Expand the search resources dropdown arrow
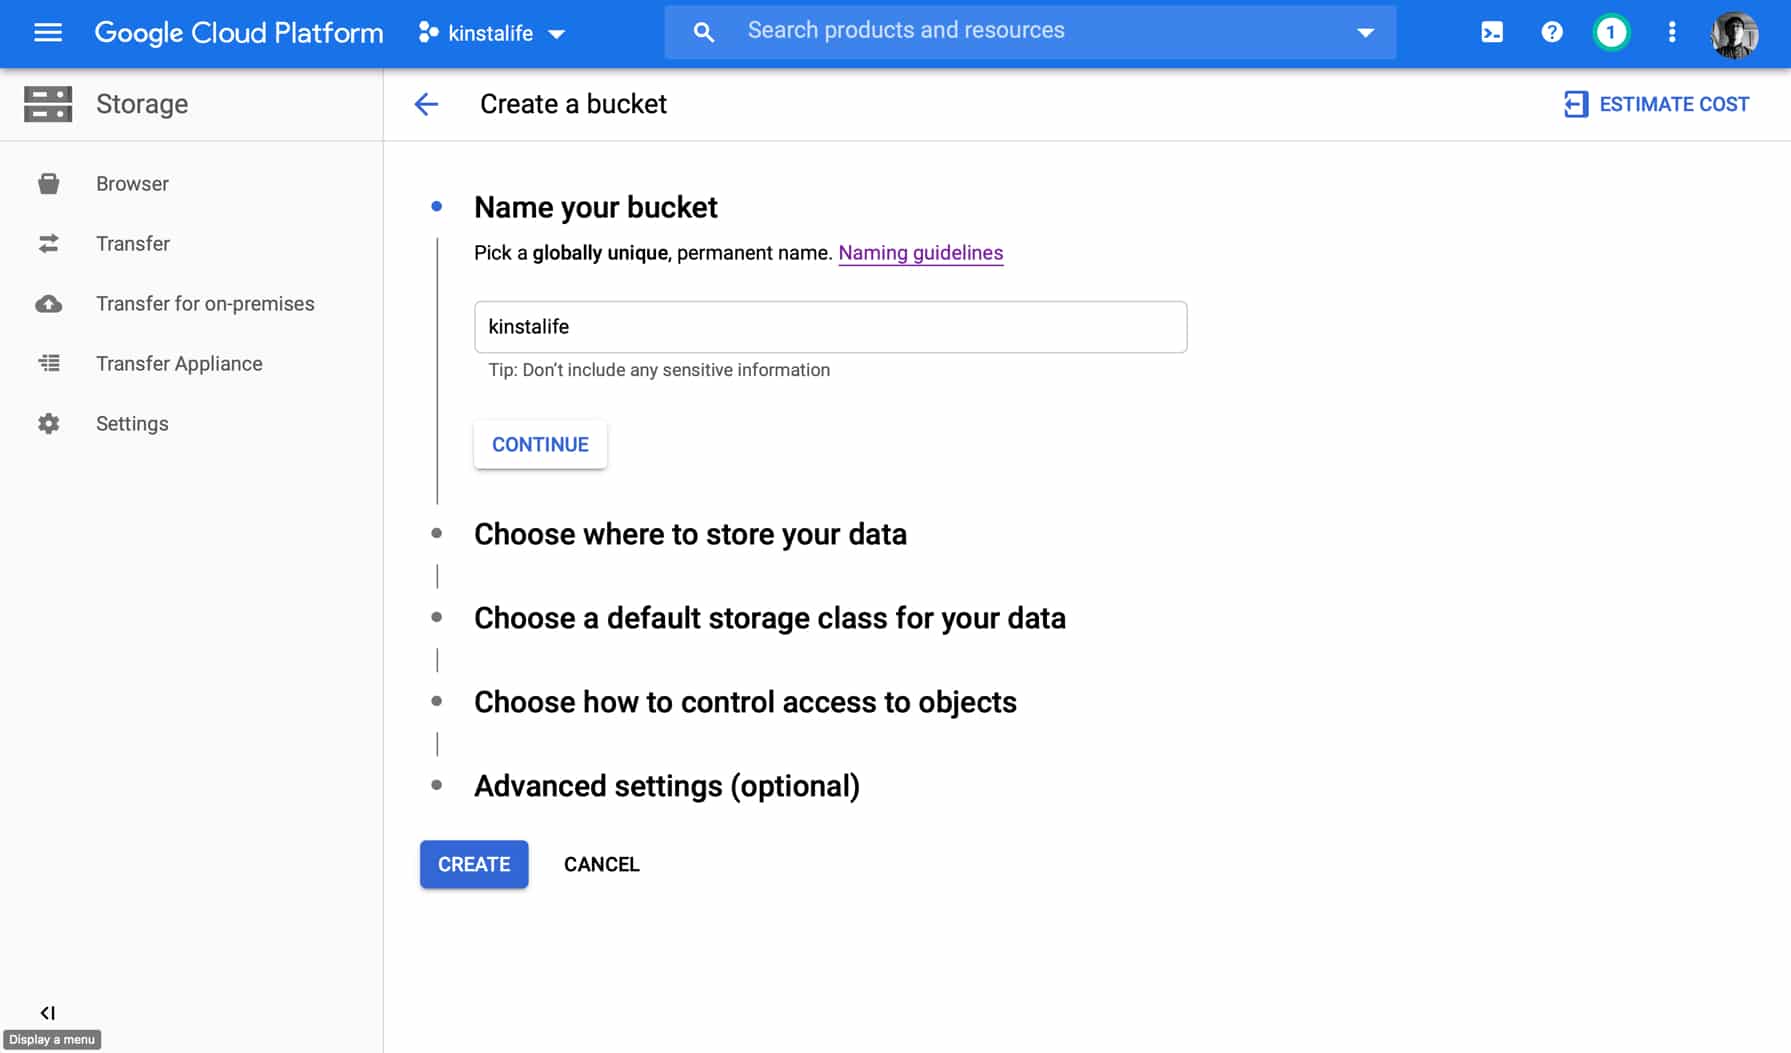The height and width of the screenshot is (1053, 1791). point(1366,32)
